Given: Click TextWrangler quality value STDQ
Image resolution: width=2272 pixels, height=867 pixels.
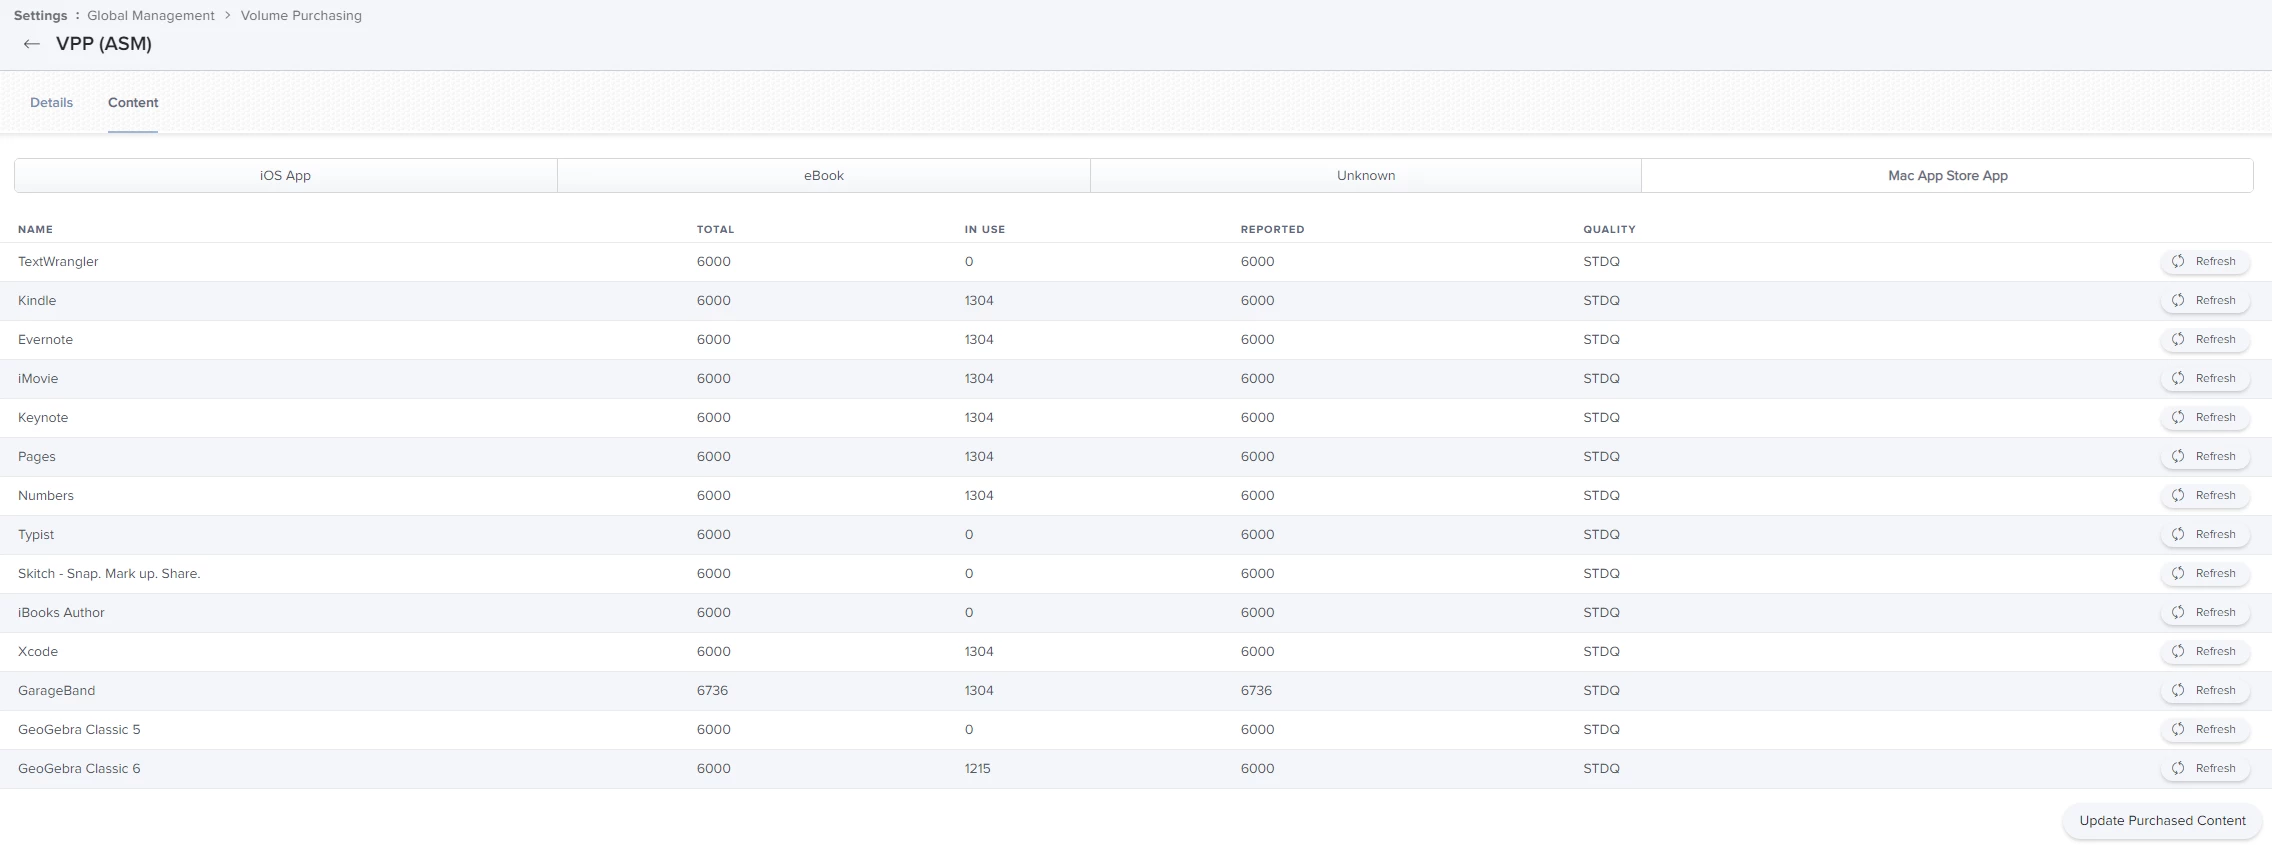Looking at the screenshot, I should tap(1601, 261).
